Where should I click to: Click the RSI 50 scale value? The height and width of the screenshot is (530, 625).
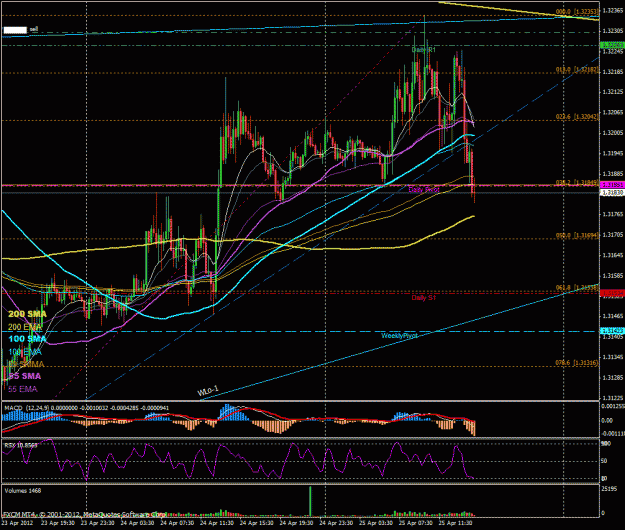604,461
